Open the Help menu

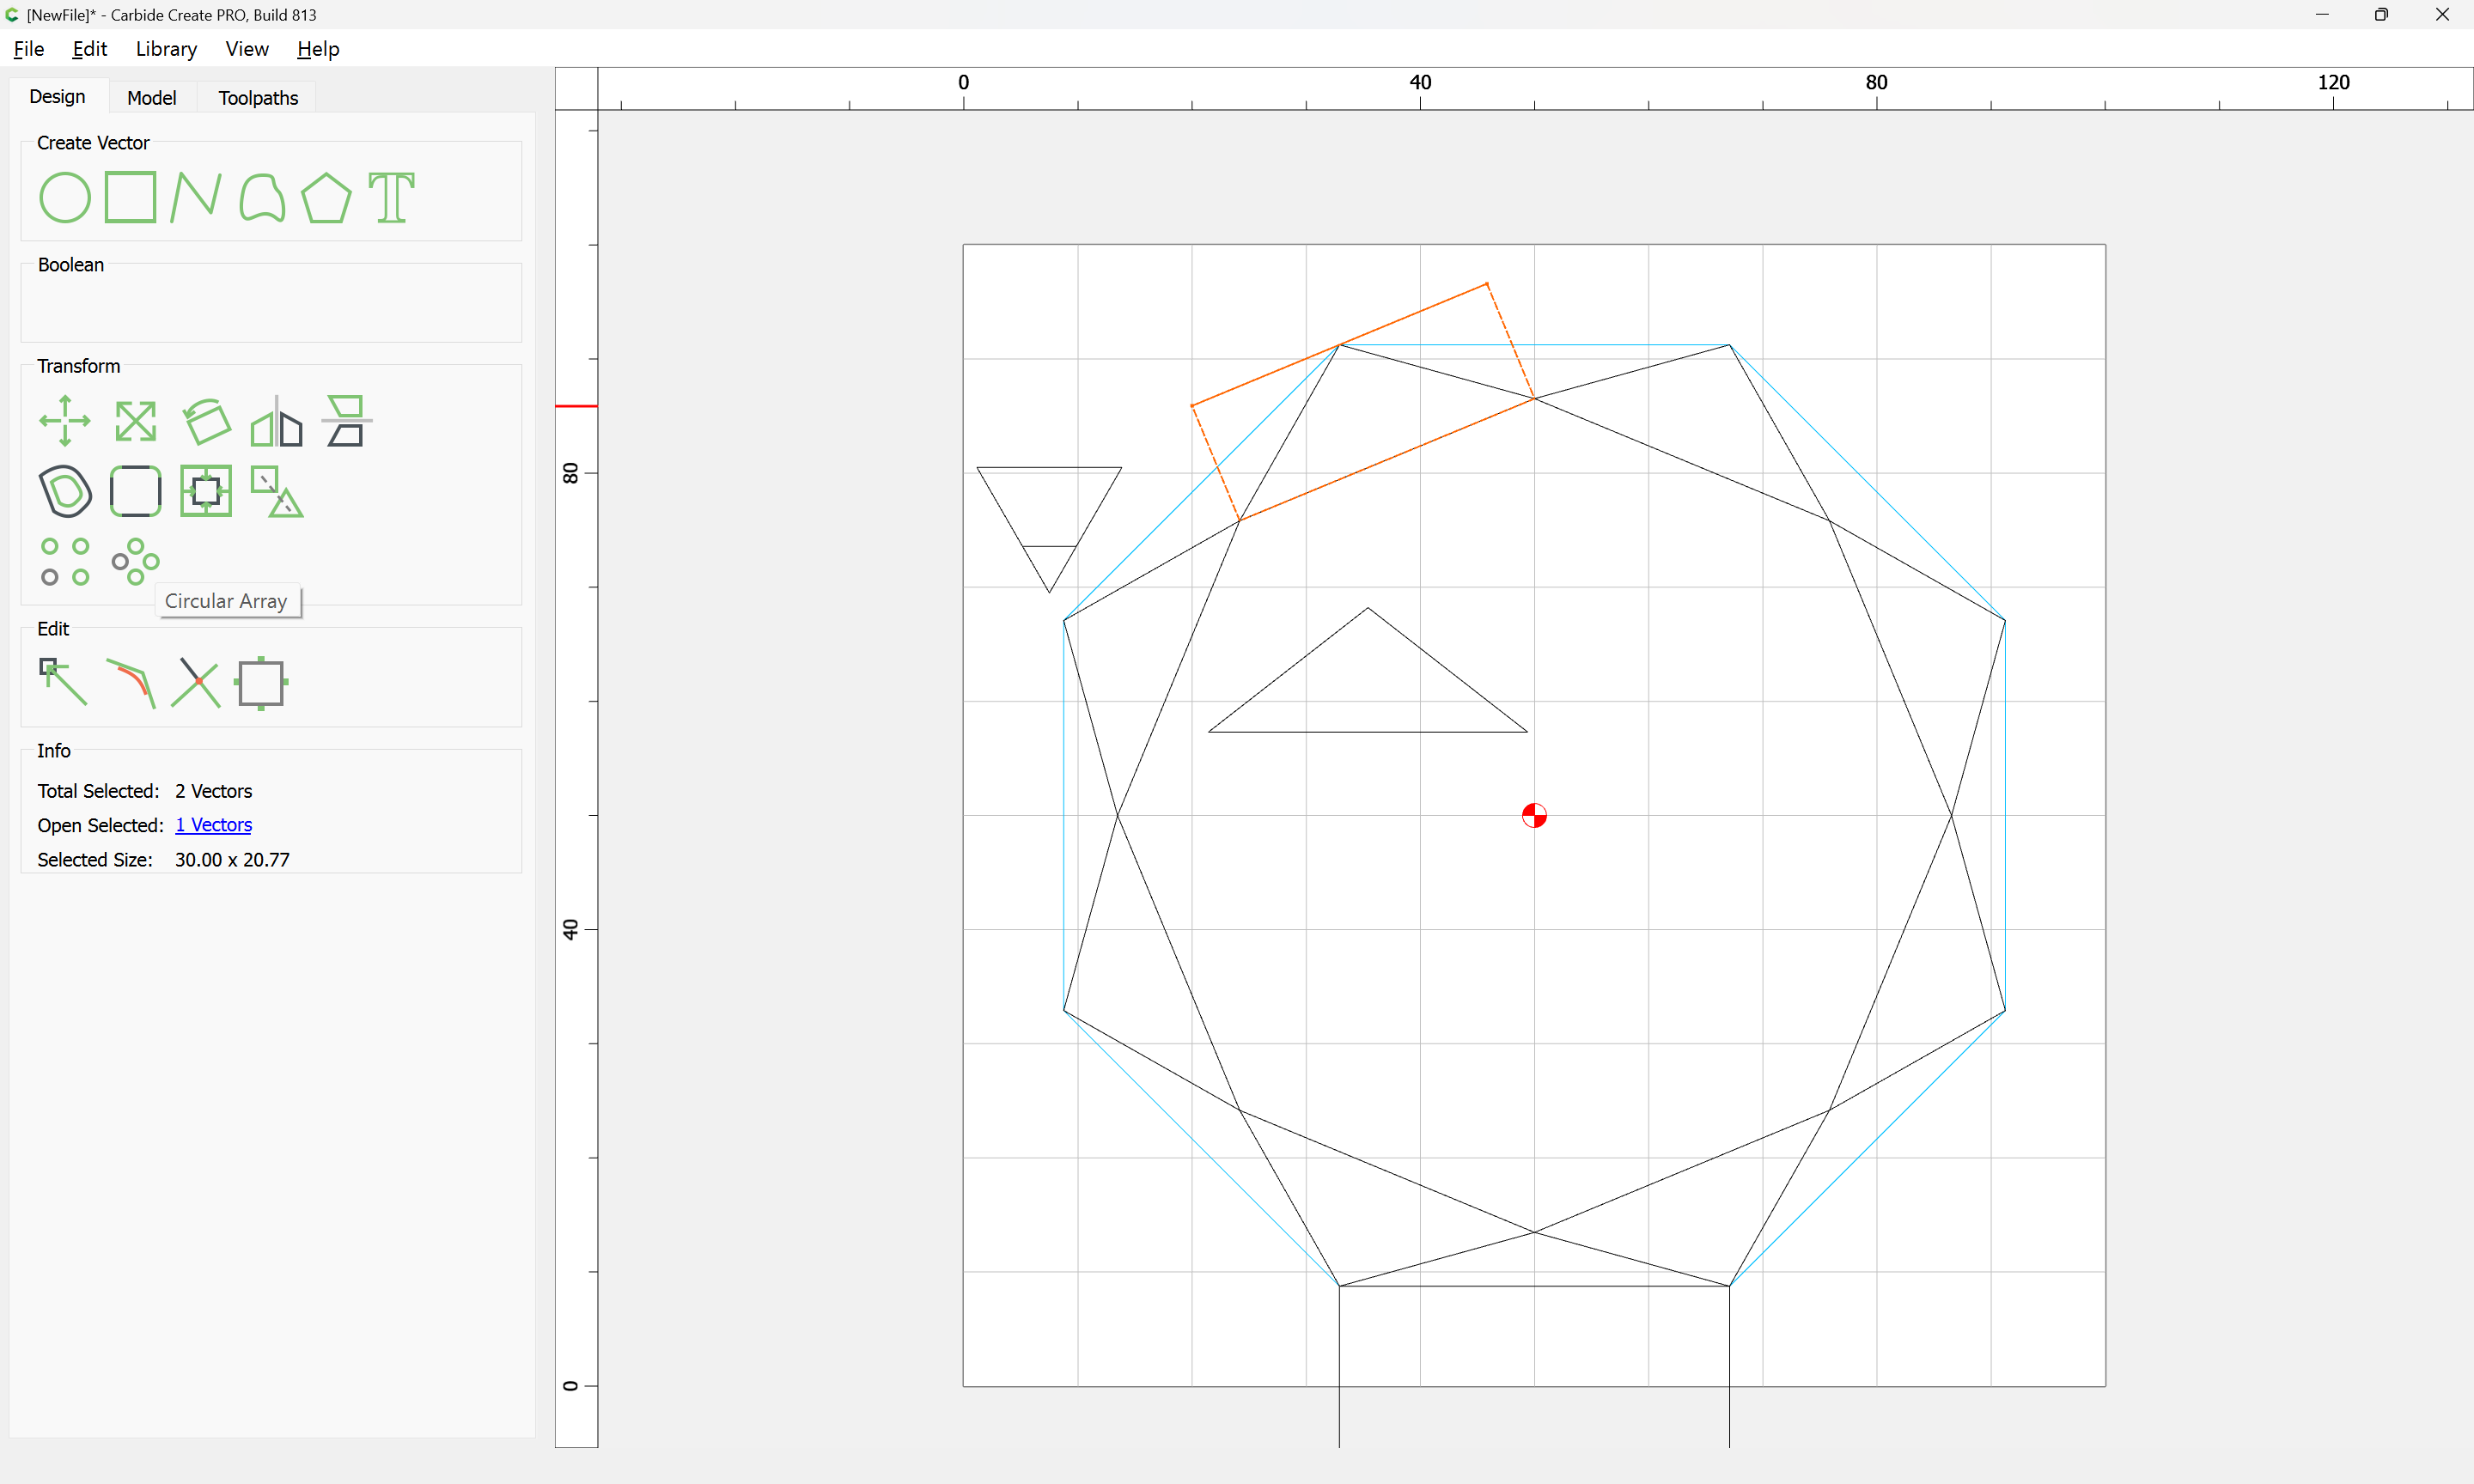pyautogui.click(x=318, y=49)
